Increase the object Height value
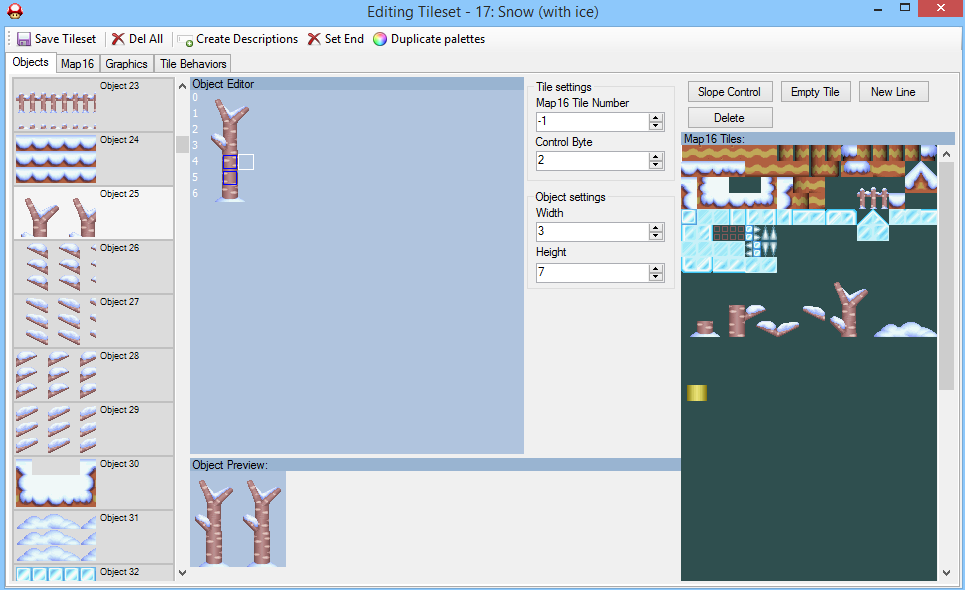965x590 pixels. pyautogui.click(x=656, y=268)
